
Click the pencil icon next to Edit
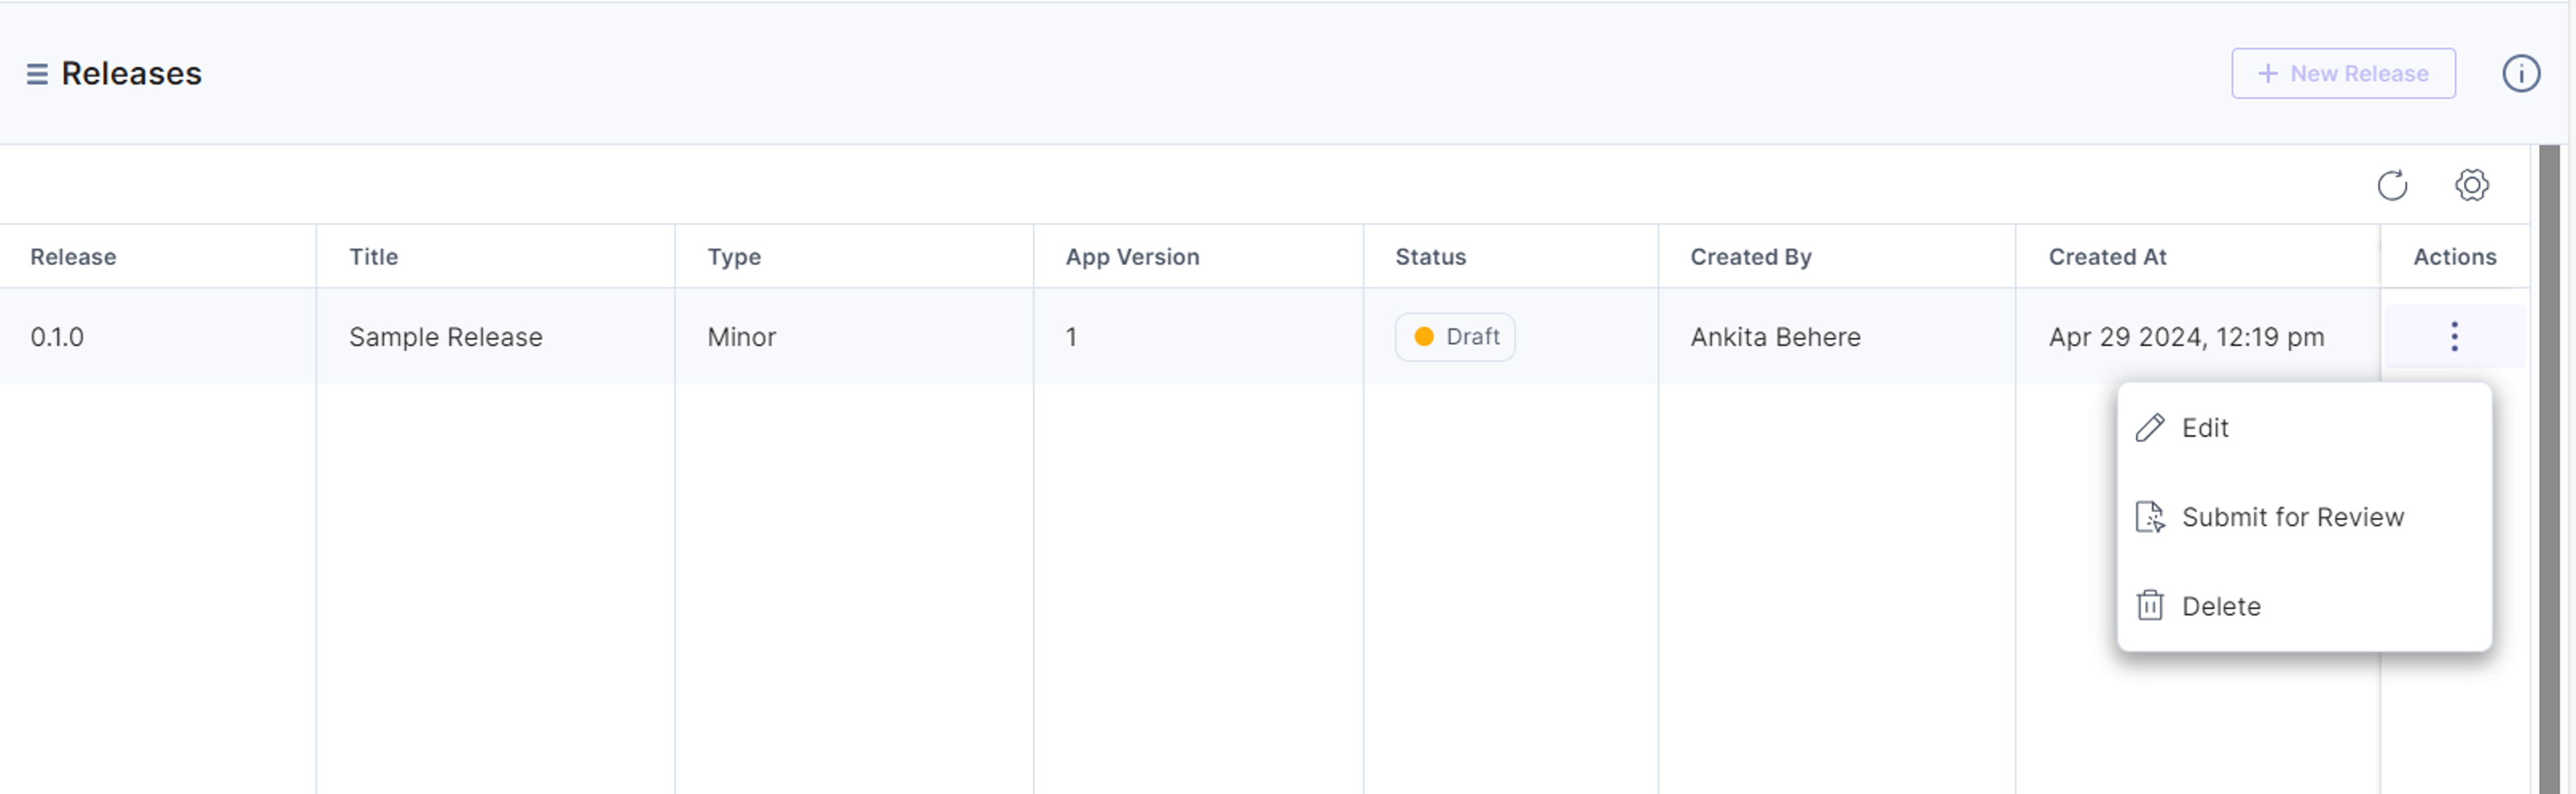tap(2150, 428)
